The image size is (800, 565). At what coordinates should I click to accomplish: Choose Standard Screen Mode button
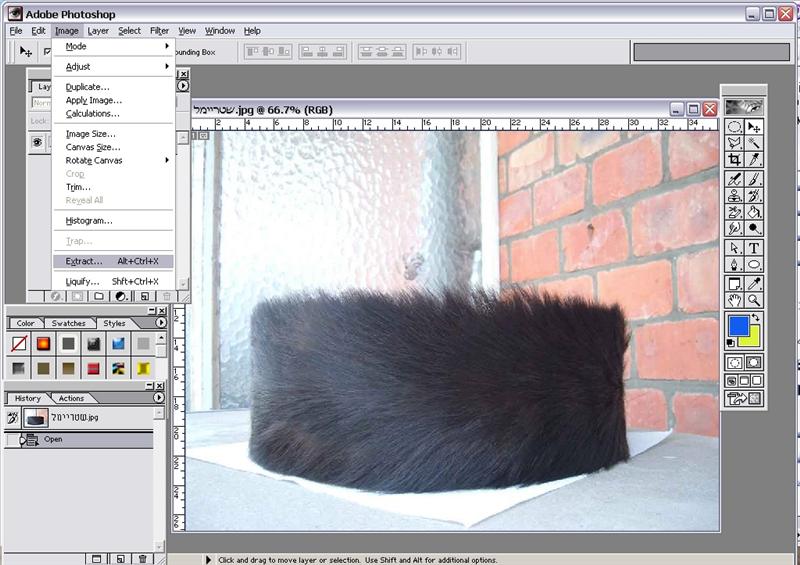click(732, 381)
